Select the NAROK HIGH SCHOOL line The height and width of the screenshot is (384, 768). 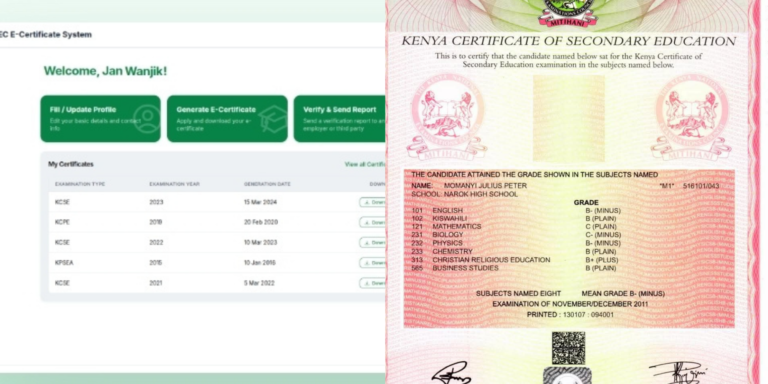point(464,194)
